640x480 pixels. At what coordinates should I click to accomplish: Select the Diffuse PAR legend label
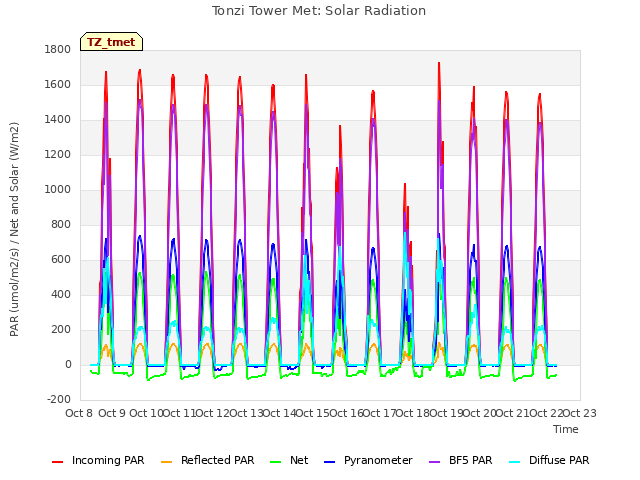559,460
